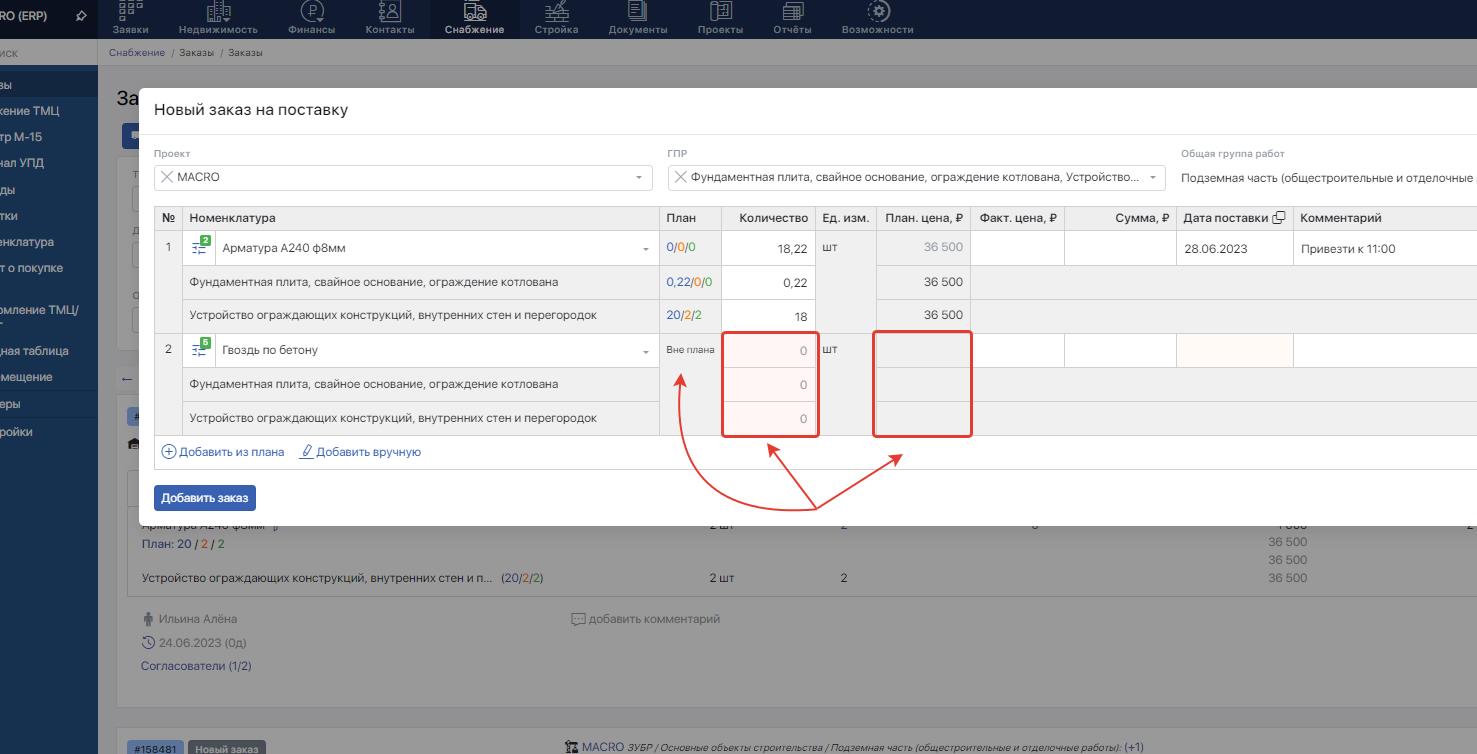The width and height of the screenshot is (1477, 754).
Task: Click the delivery date field 28.06.2023
Action: click(1233, 249)
